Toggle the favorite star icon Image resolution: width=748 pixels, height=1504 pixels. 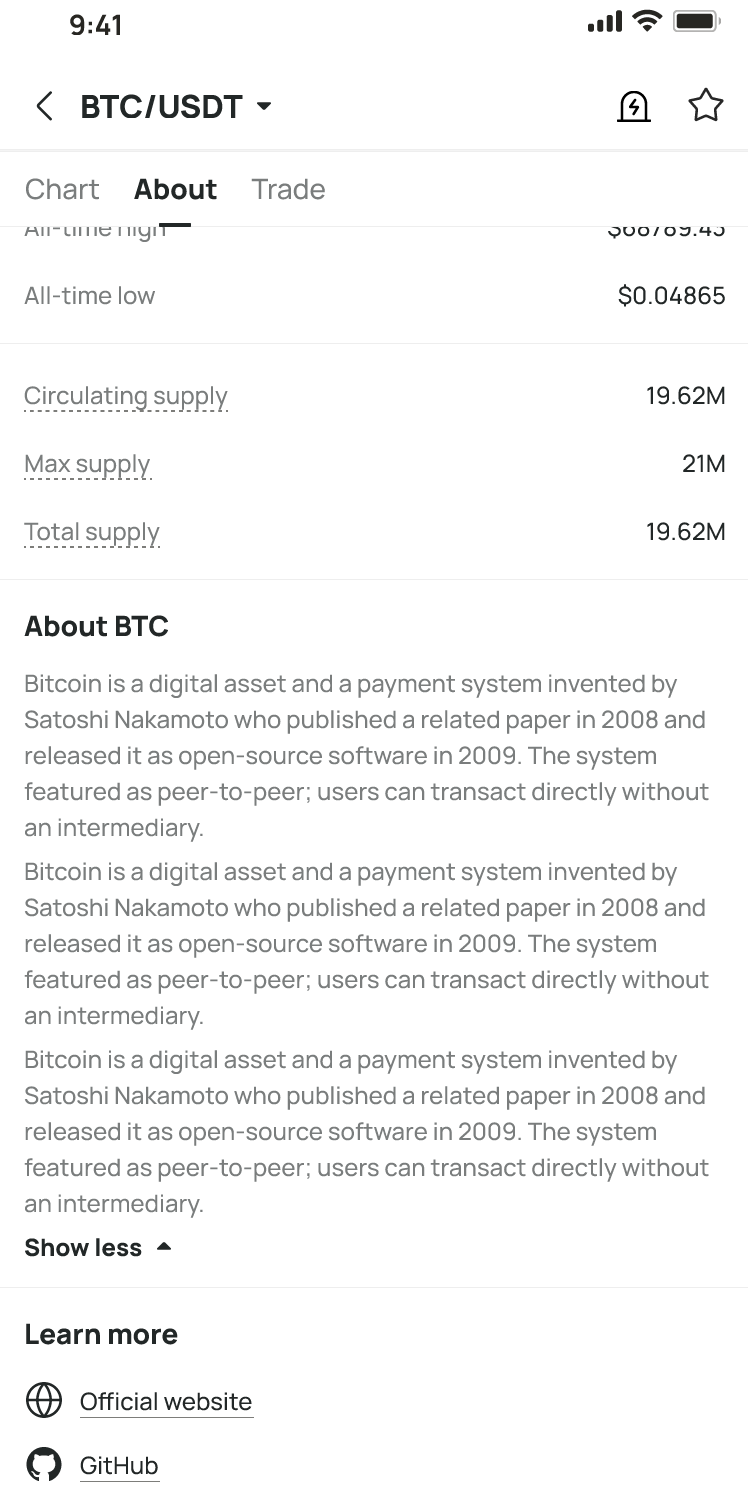click(x=706, y=105)
